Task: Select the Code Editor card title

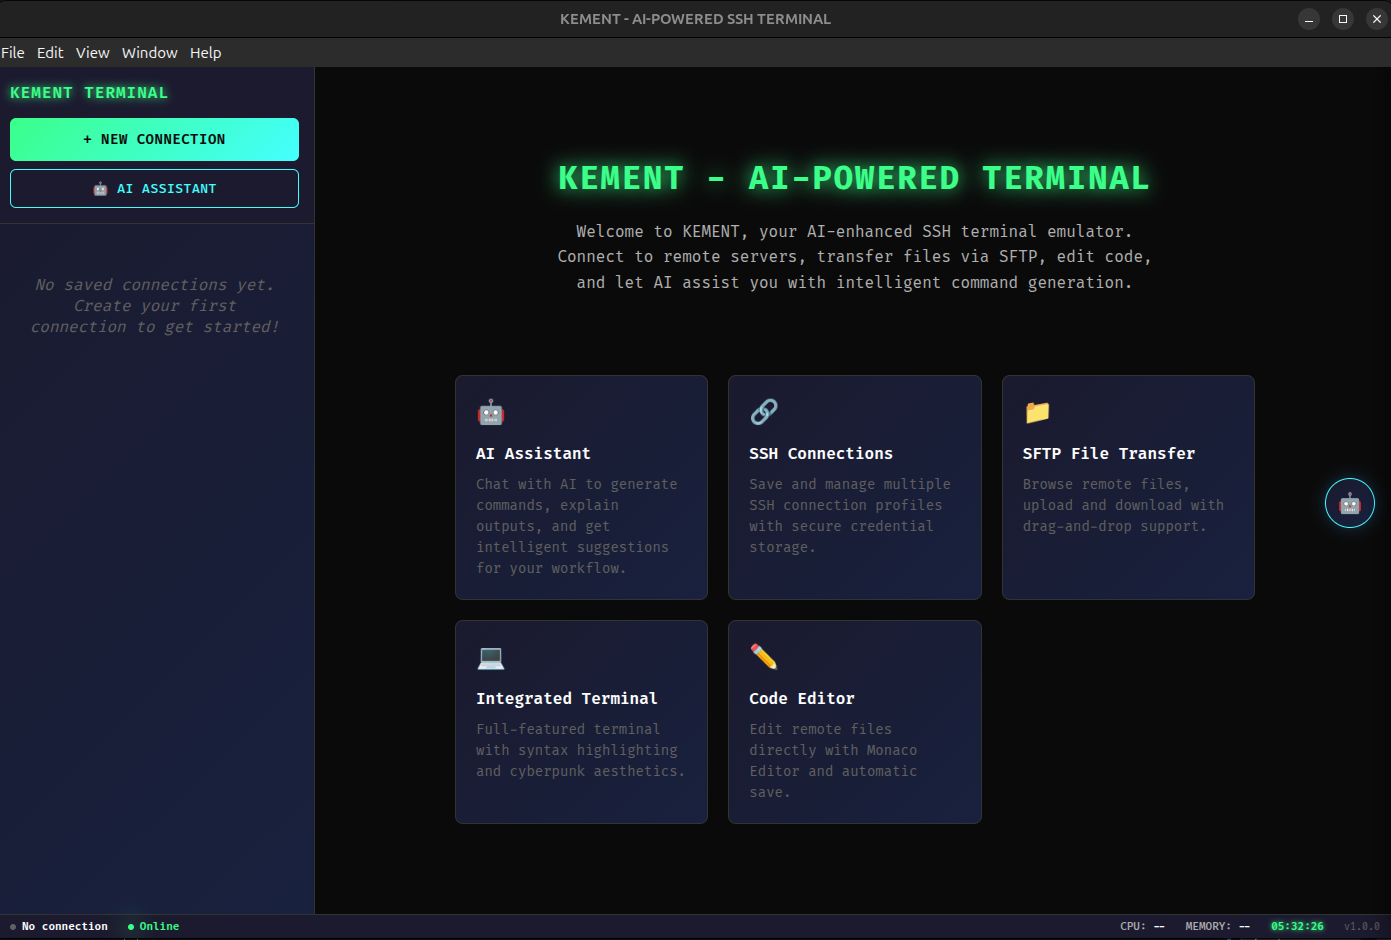Action: [802, 699]
